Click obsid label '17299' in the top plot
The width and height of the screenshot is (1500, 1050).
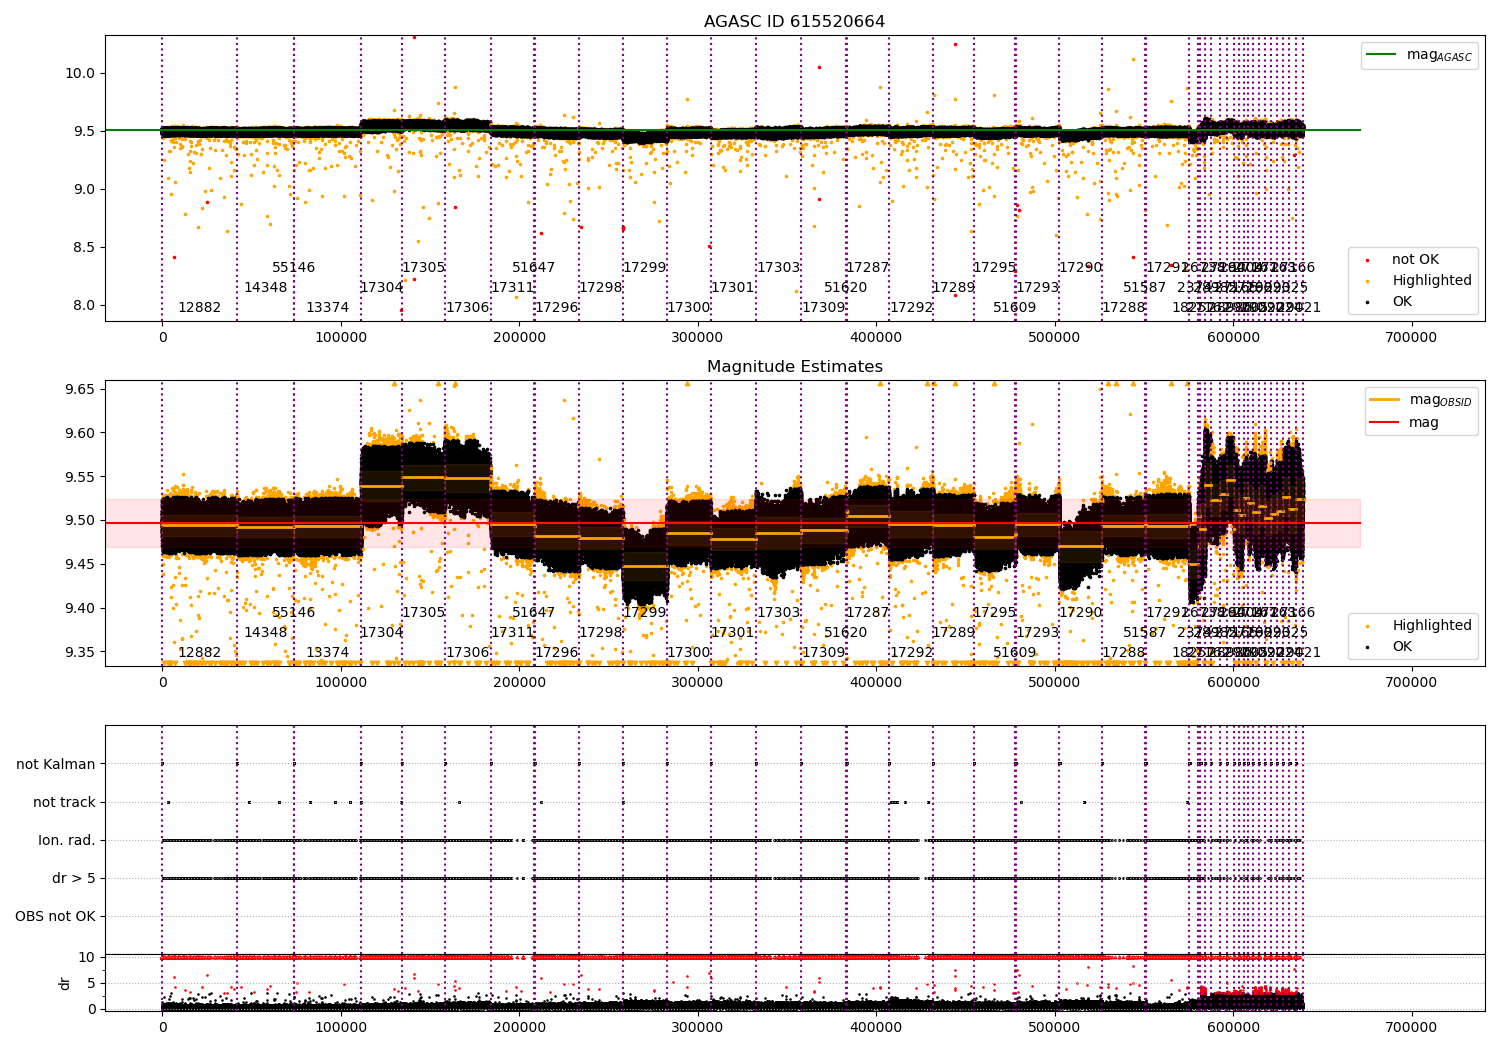pos(645,268)
